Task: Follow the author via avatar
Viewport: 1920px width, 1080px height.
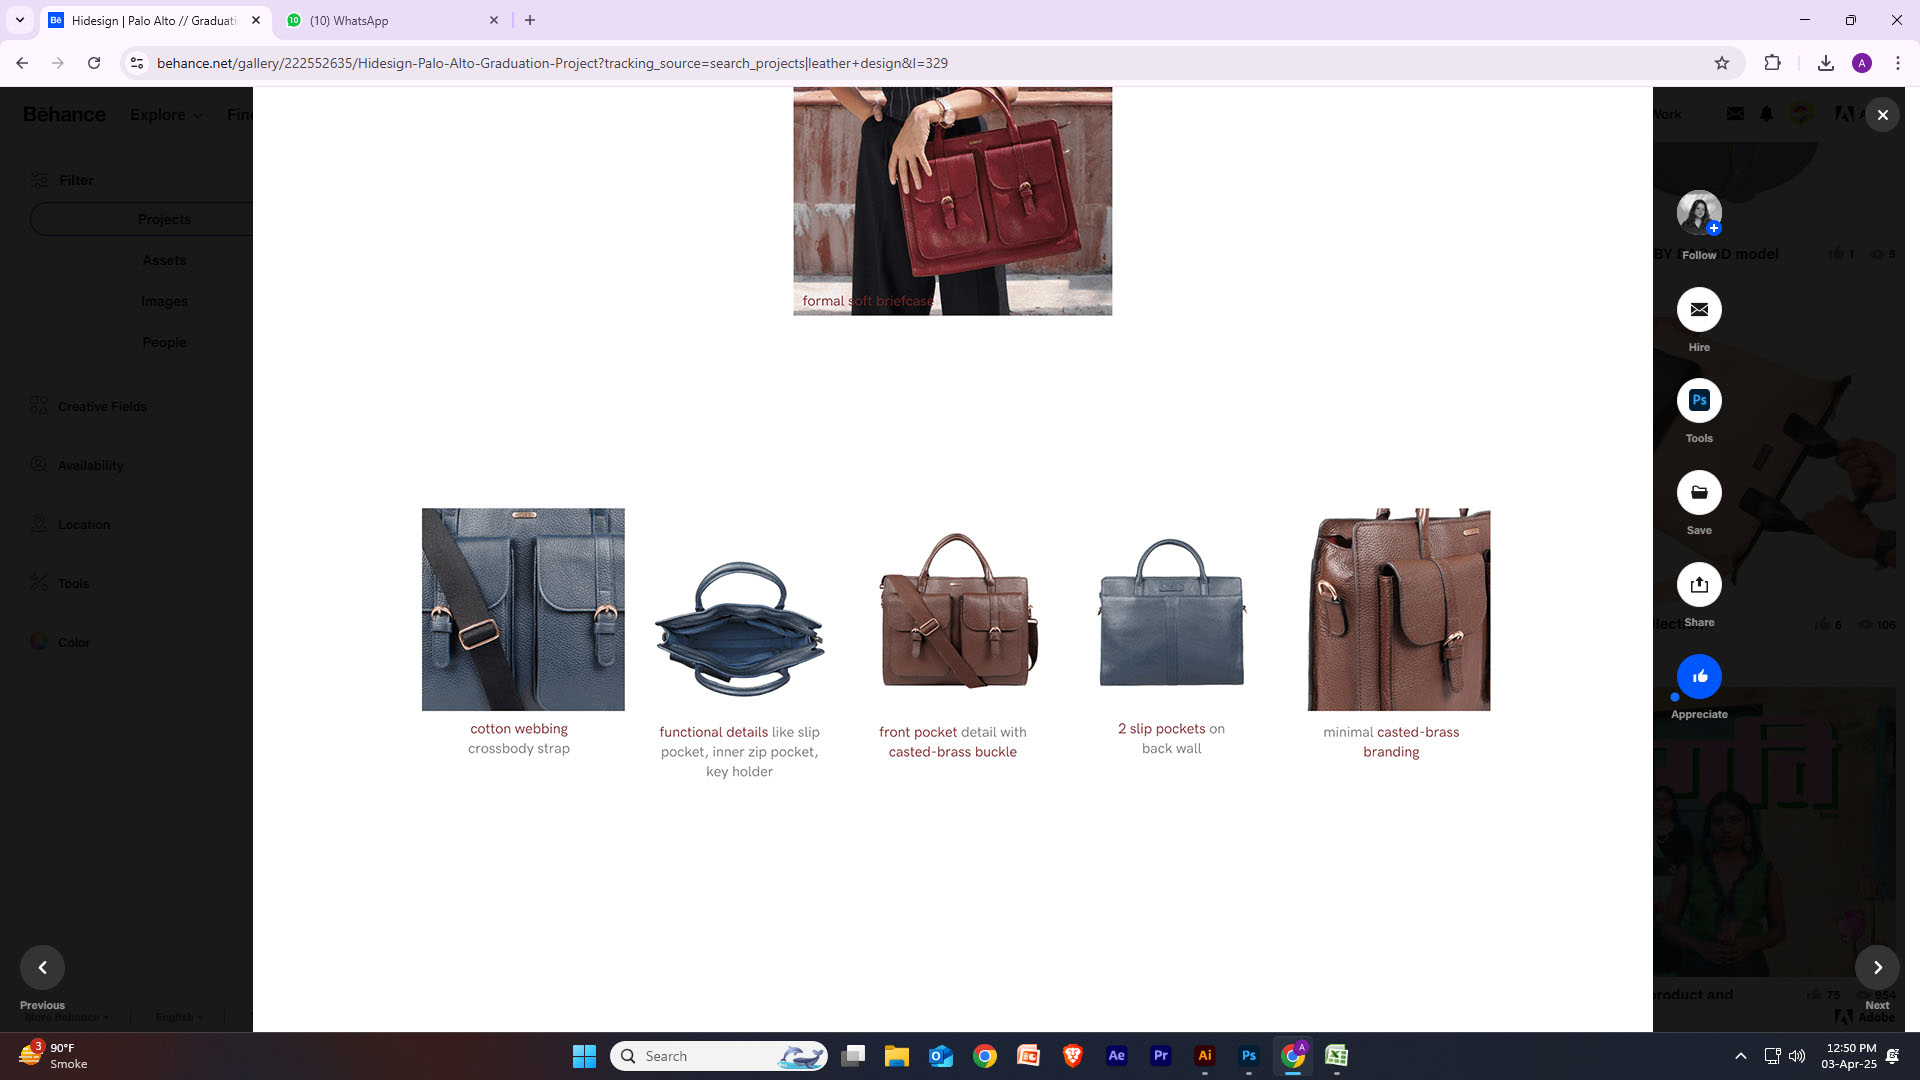Action: 1699,212
